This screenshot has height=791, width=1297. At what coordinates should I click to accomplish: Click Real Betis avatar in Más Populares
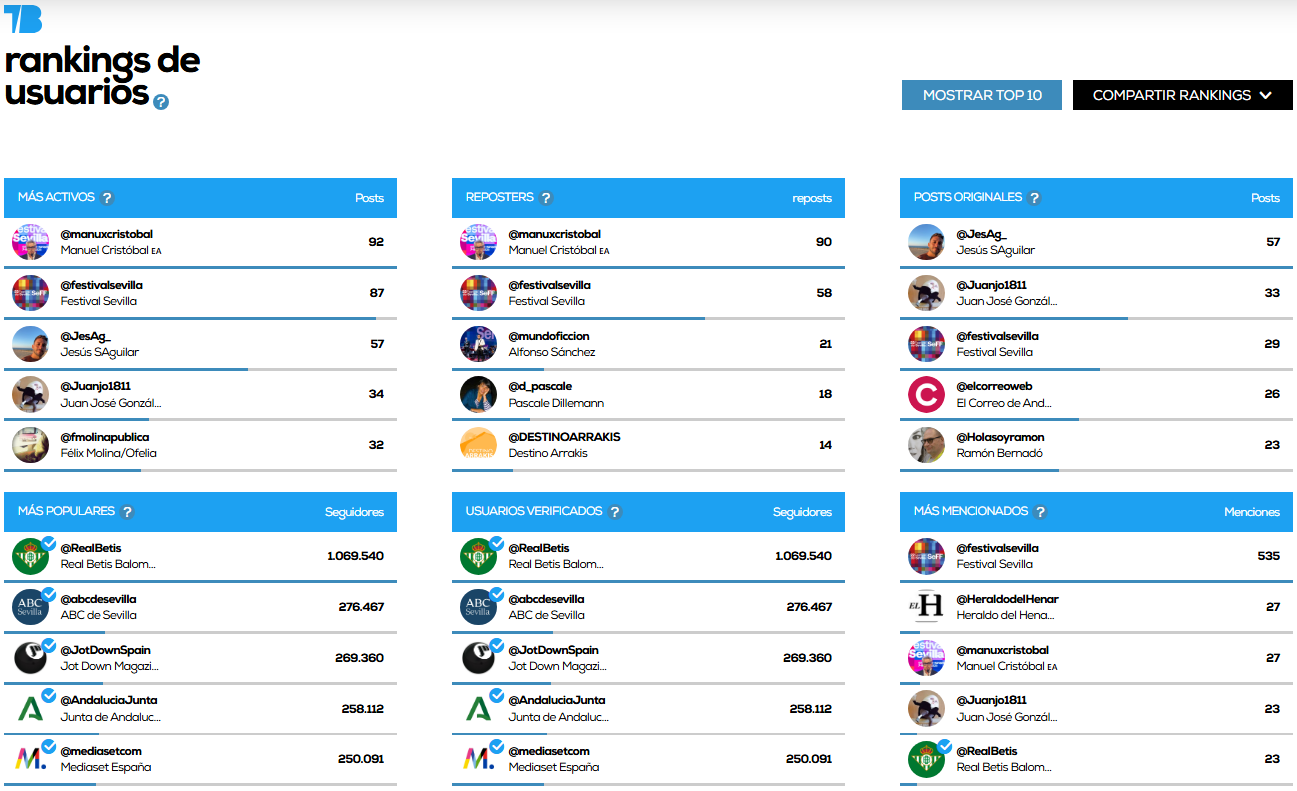click(30, 556)
